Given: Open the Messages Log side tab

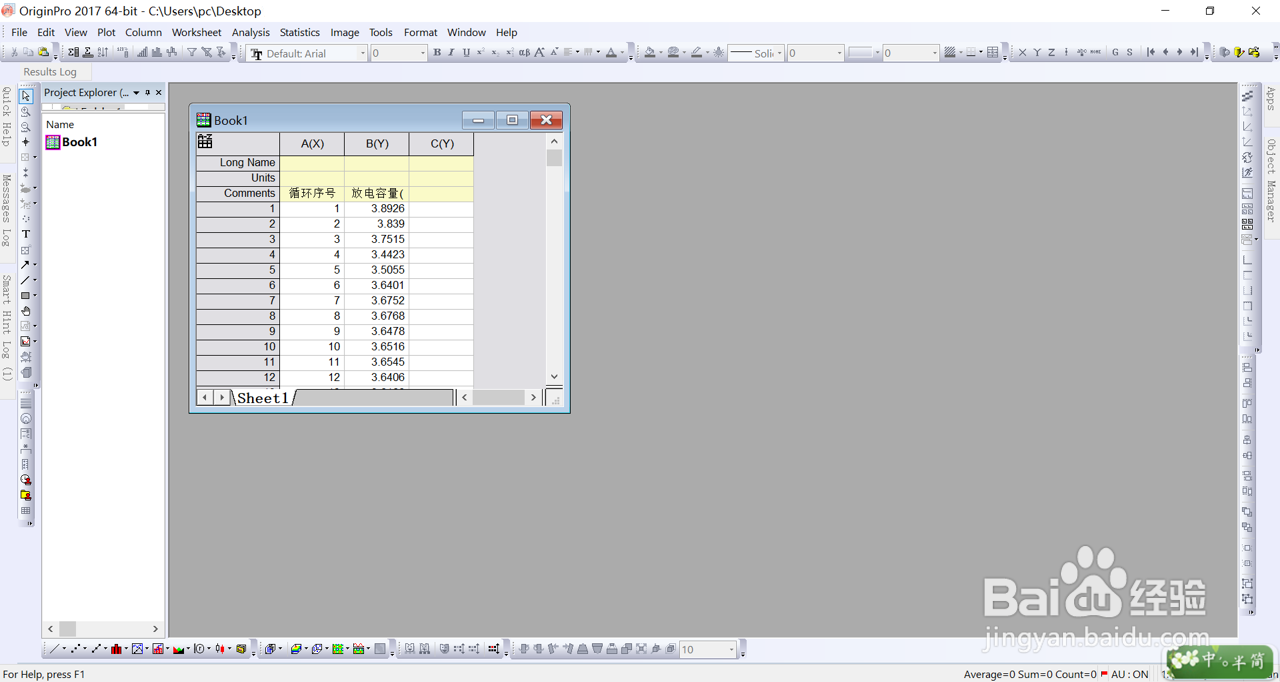Looking at the screenshot, I should point(6,210).
